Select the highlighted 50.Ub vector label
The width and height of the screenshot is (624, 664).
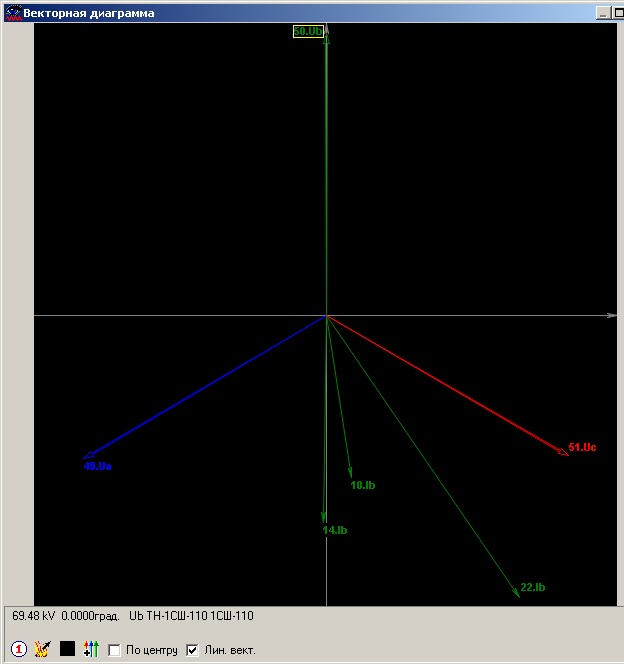308,31
